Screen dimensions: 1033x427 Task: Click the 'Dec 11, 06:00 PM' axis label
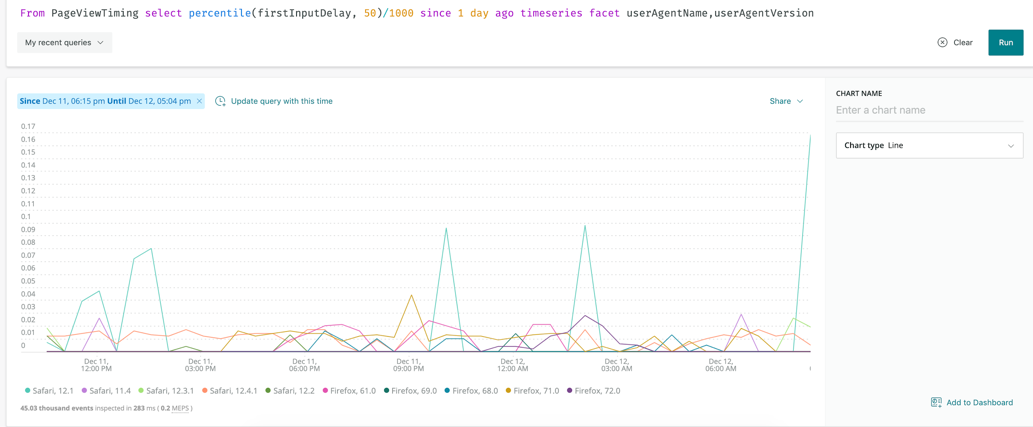tap(304, 365)
